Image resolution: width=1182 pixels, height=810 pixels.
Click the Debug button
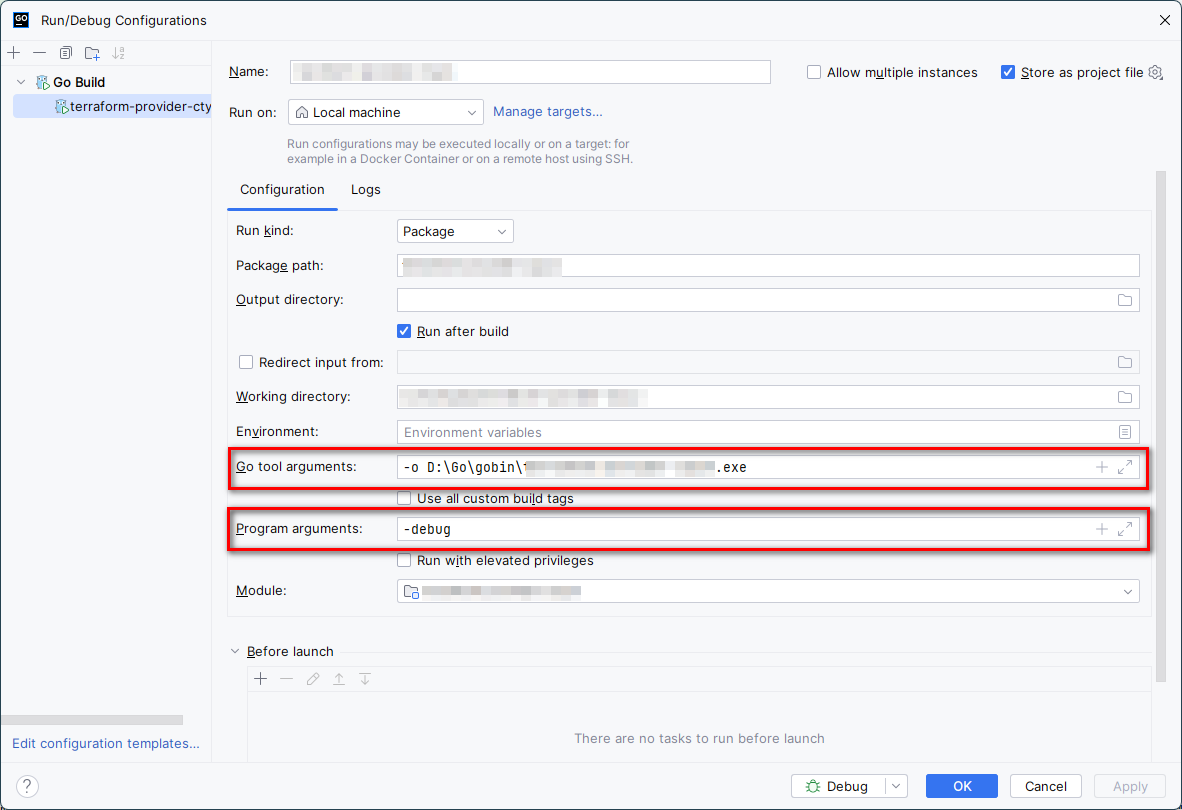point(838,786)
